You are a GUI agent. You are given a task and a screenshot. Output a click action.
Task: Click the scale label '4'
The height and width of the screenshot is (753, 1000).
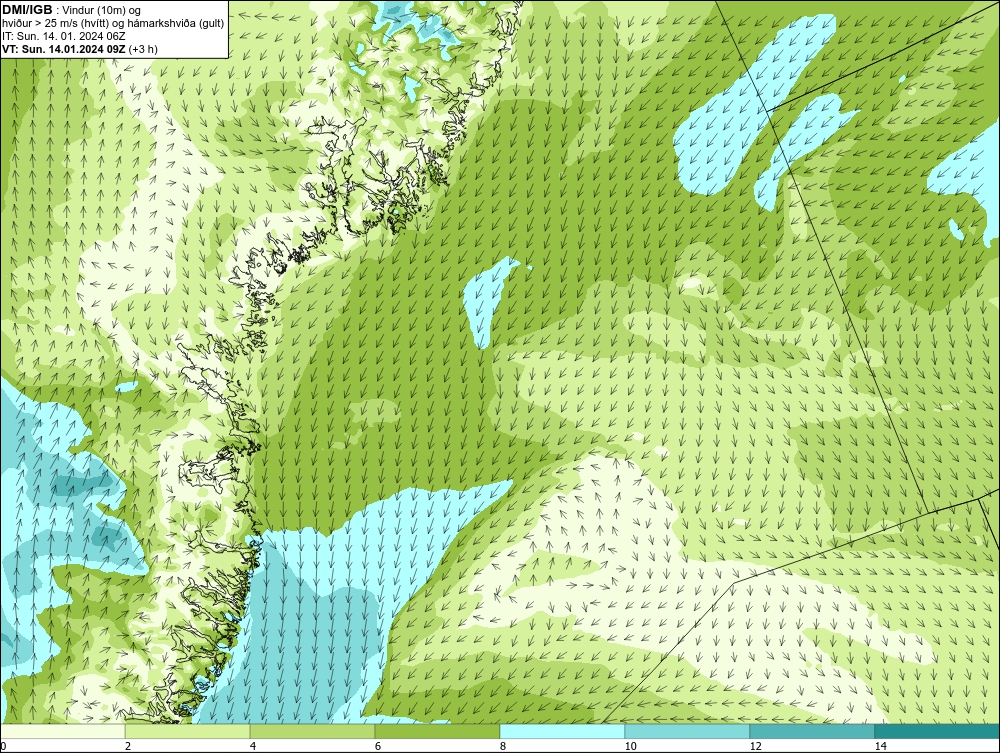tap(253, 746)
